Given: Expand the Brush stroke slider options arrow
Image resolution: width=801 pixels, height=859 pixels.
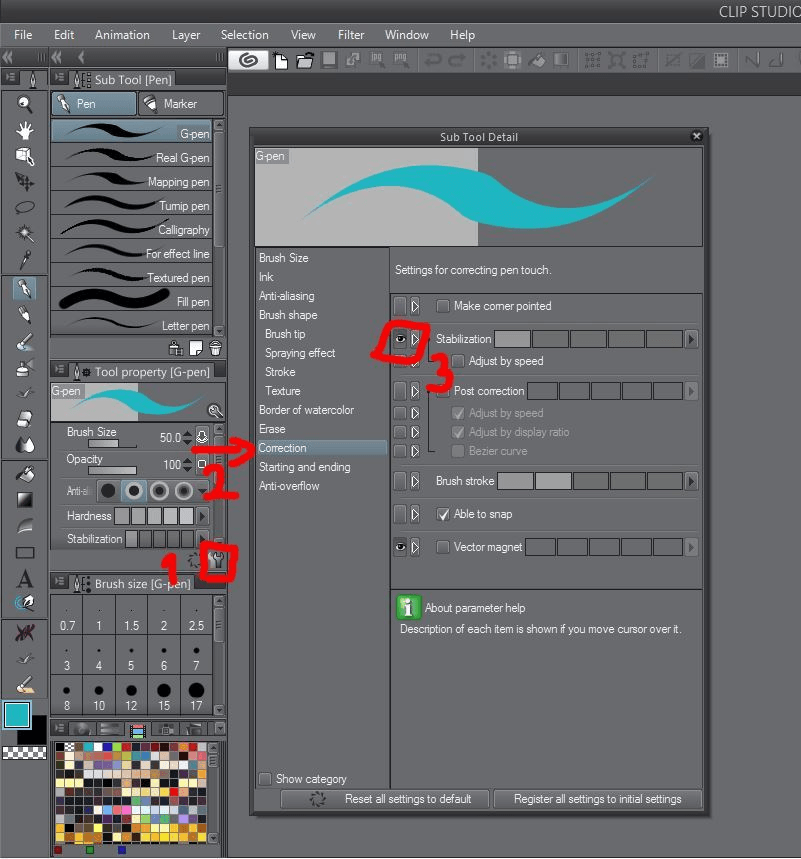Looking at the screenshot, I should (690, 481).
